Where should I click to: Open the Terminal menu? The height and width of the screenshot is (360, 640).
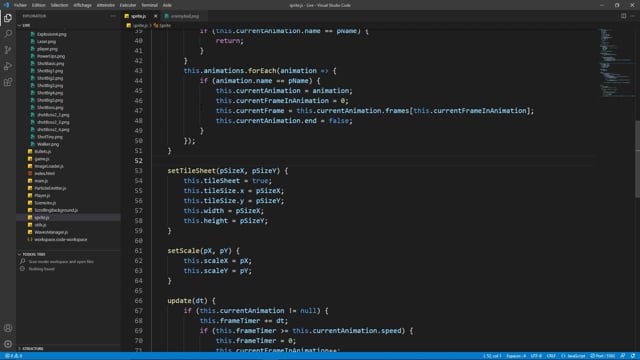(x=149, y=5)
